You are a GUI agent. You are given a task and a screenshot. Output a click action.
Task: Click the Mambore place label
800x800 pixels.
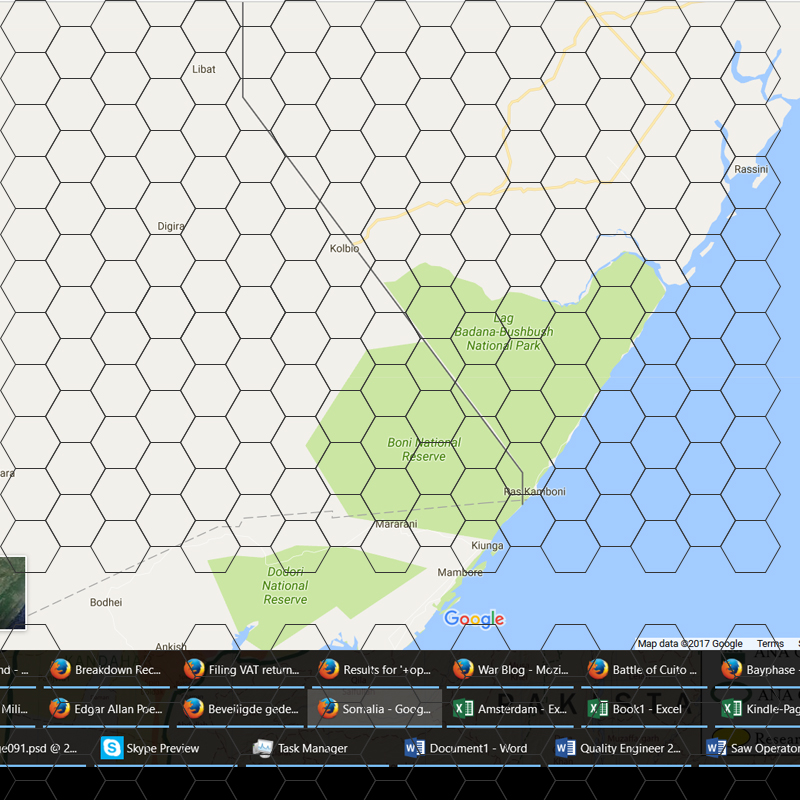tap(460, 572)
